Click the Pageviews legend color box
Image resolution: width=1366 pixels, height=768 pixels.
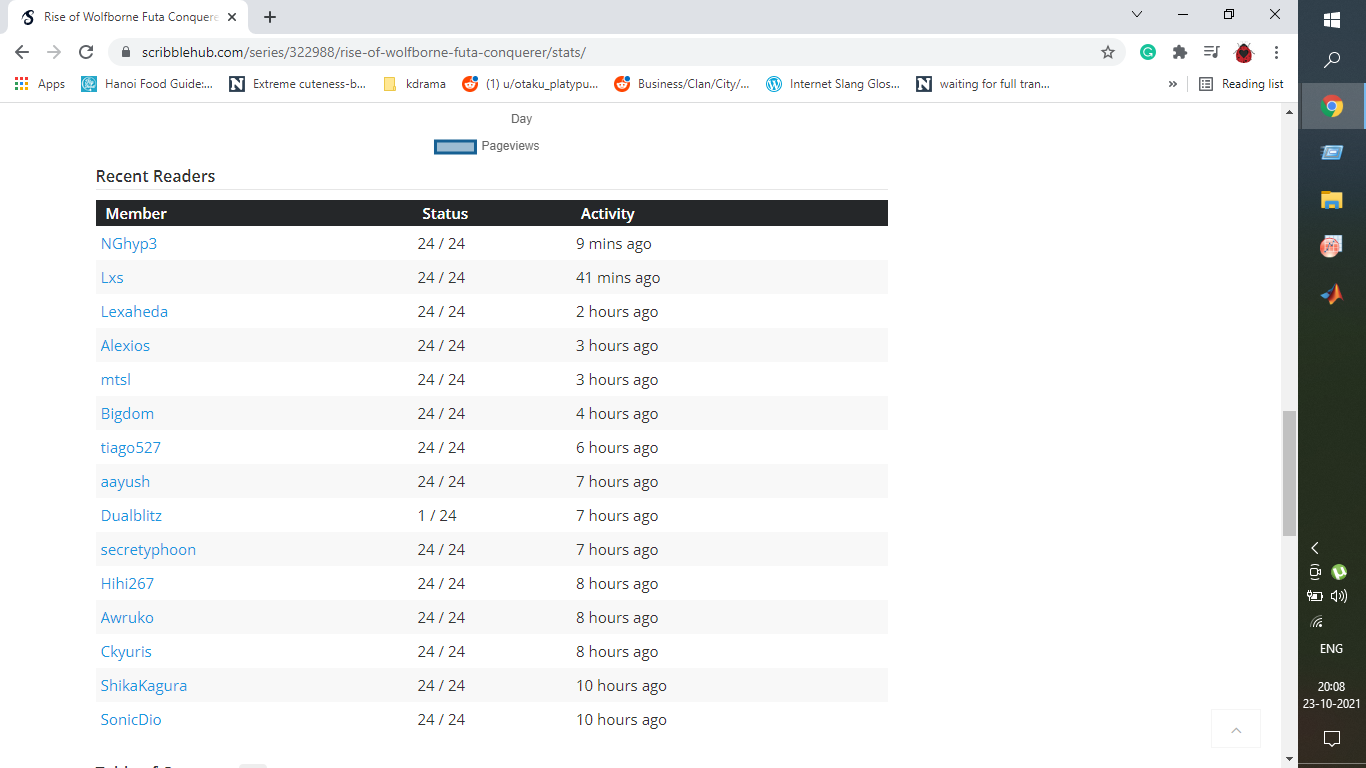(455, 147)
